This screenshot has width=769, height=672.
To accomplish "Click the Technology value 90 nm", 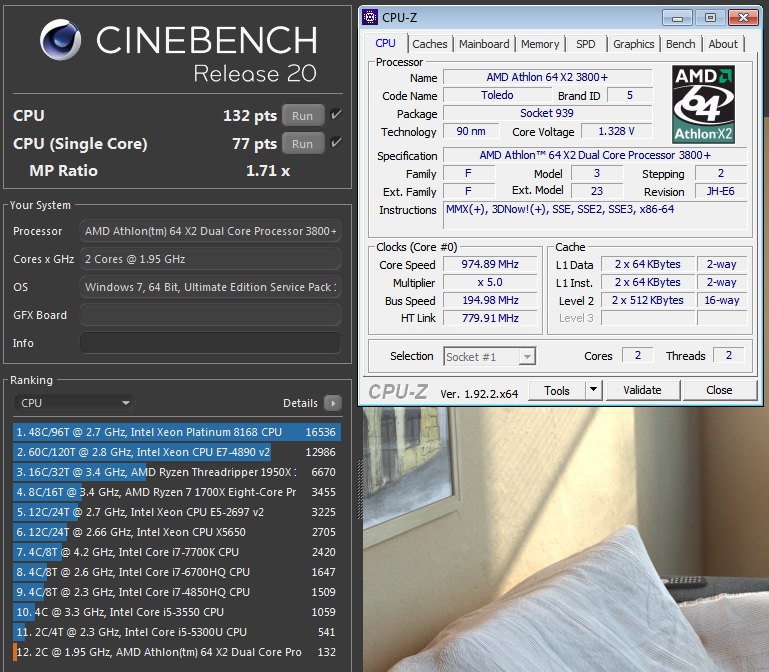I will coord(471,131).
